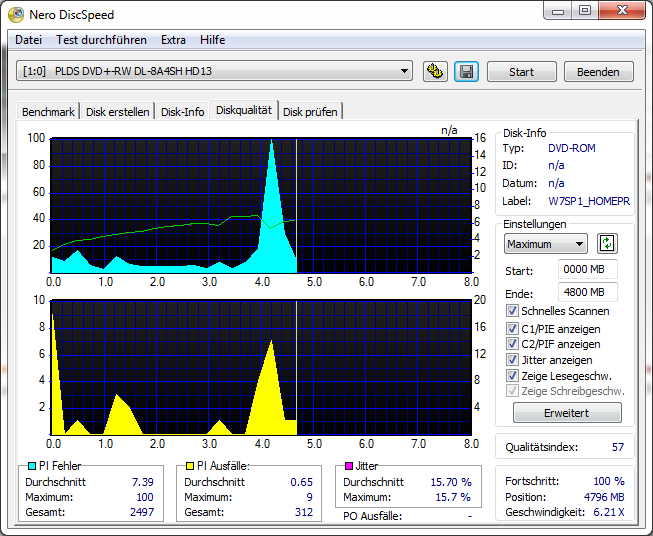Maximize the Nero DiscSpeed window
653x536 pixels.
(585, 11)
